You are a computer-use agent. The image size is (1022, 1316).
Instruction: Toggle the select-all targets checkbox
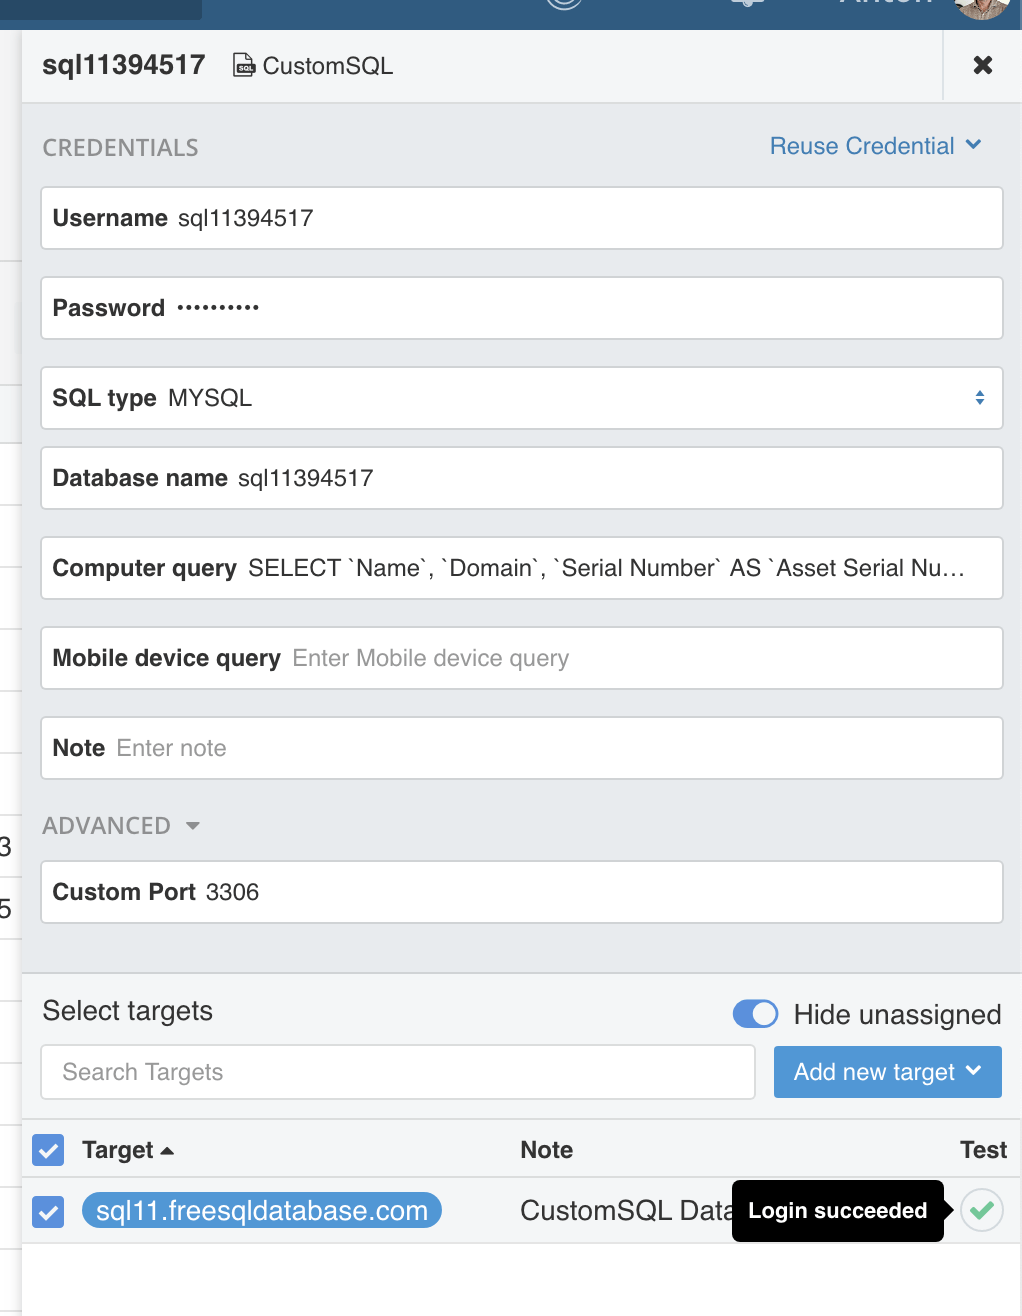click(48, 1150)
